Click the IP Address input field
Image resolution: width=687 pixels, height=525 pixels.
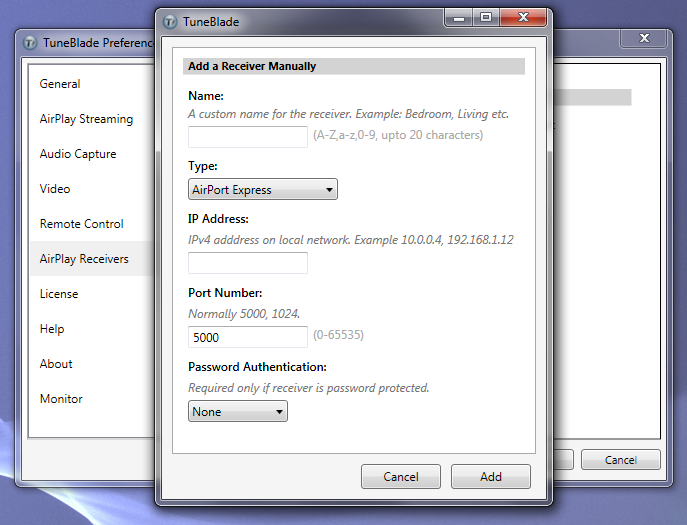248,263
